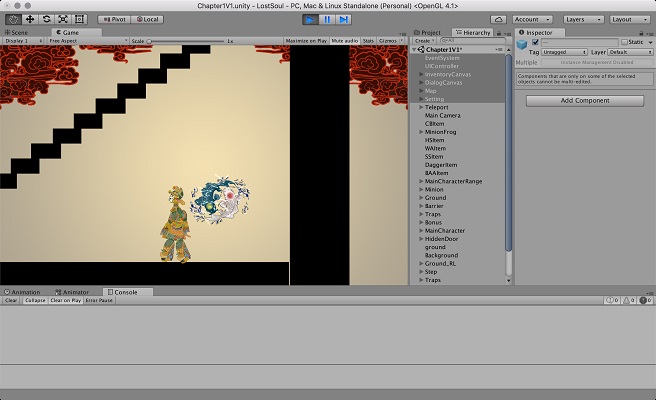Toggle the Static checkbox in Inspector
This screenshot has width=656, height=400.
623,42
